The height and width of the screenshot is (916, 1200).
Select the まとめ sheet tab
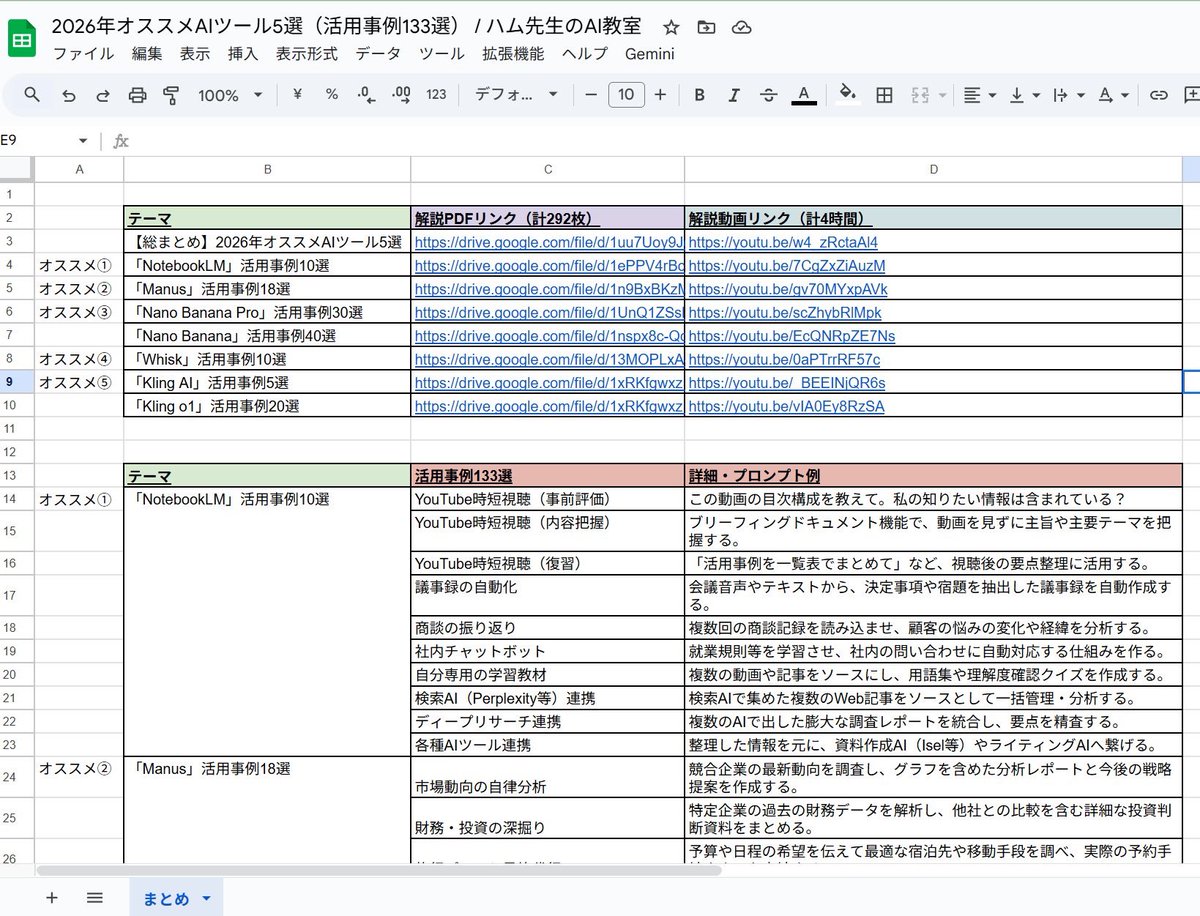166,898
